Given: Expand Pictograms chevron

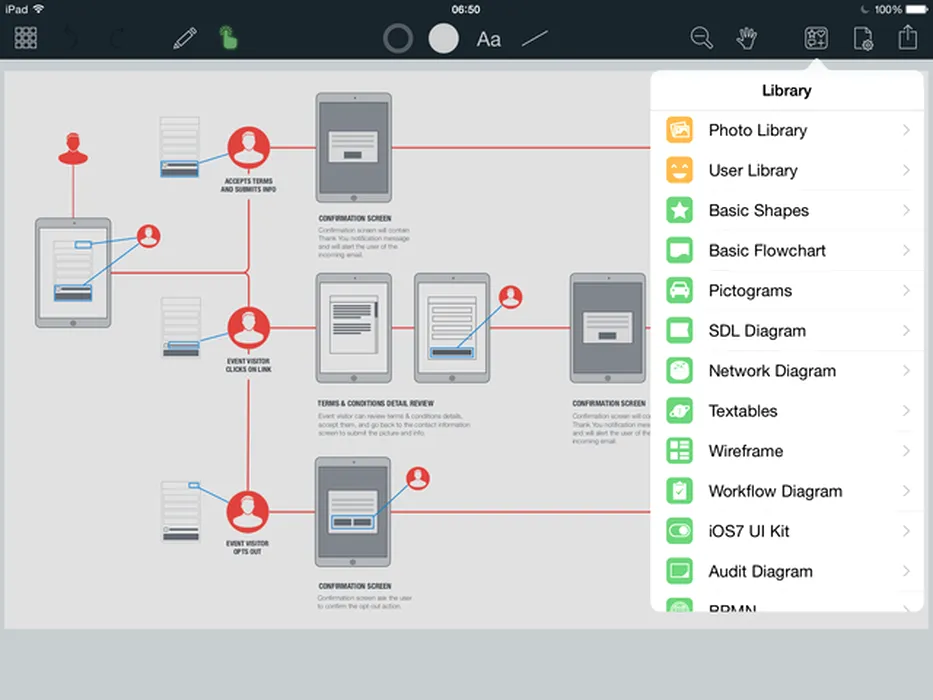Looking at the screenshot, I should click(906, 290).
